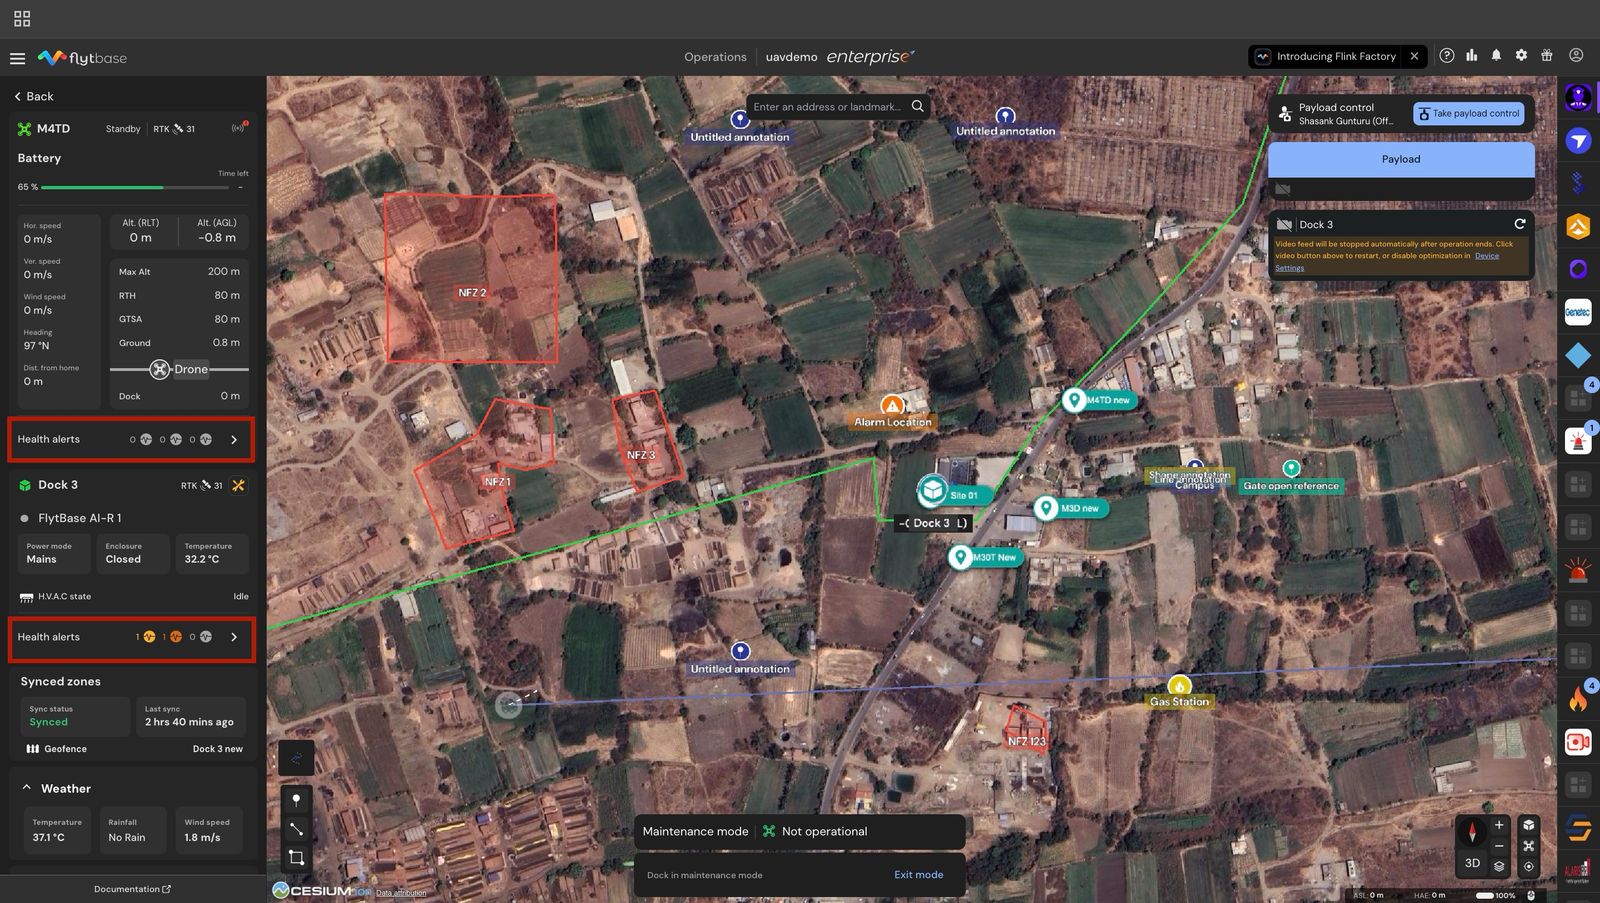Zoom in on the map
This screenshot has width=1600, height=903.
pos(1499,825)
